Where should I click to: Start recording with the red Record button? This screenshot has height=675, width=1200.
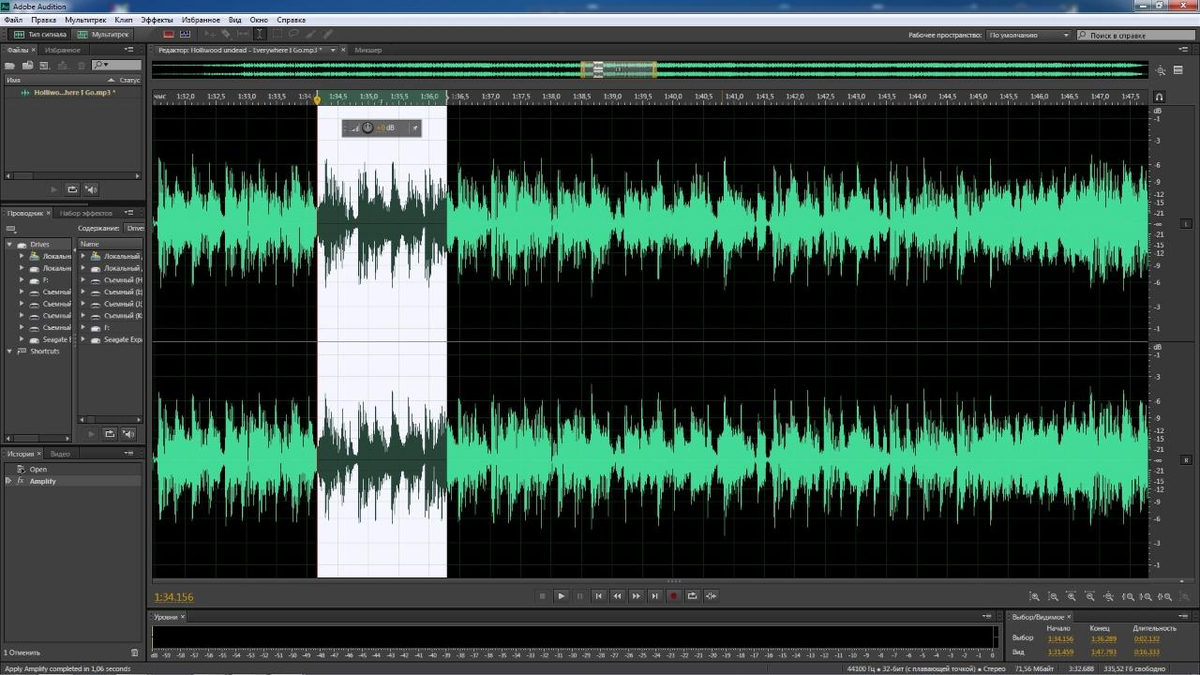click(x=673, y=596)
